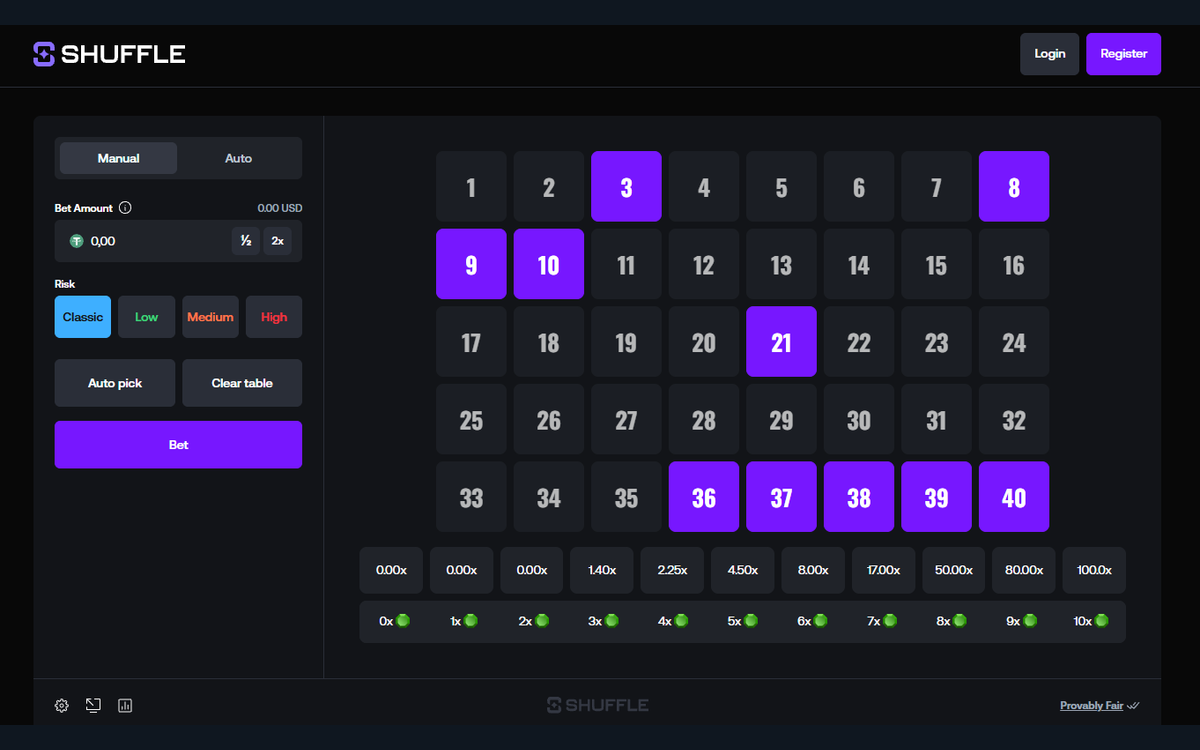Focus the Bet Amount input field
Image resolution: width=1200 pixels, height=750 pixels.
click(x=178, y=241)
